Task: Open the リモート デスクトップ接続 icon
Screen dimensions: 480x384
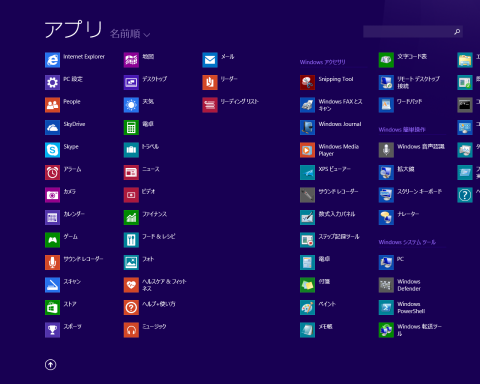Action: tap(386, 82)
